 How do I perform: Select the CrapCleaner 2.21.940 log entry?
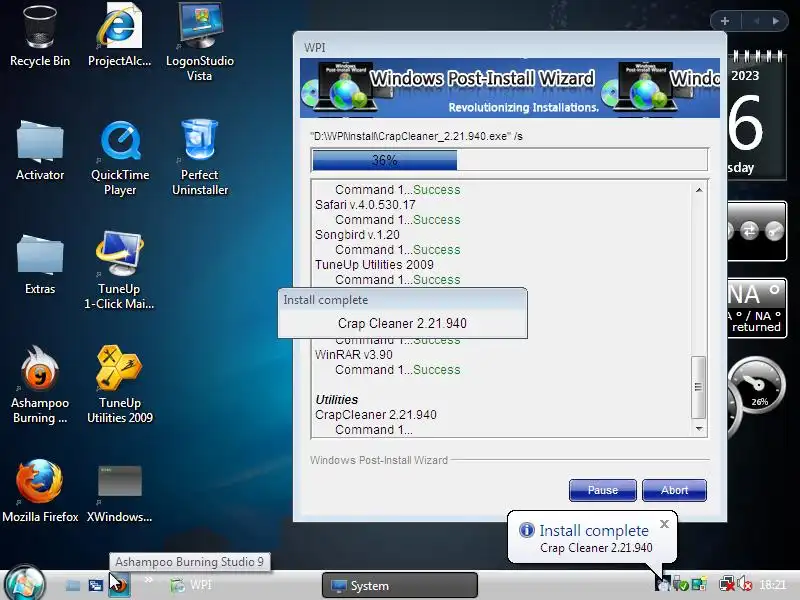tap(376, 415)
